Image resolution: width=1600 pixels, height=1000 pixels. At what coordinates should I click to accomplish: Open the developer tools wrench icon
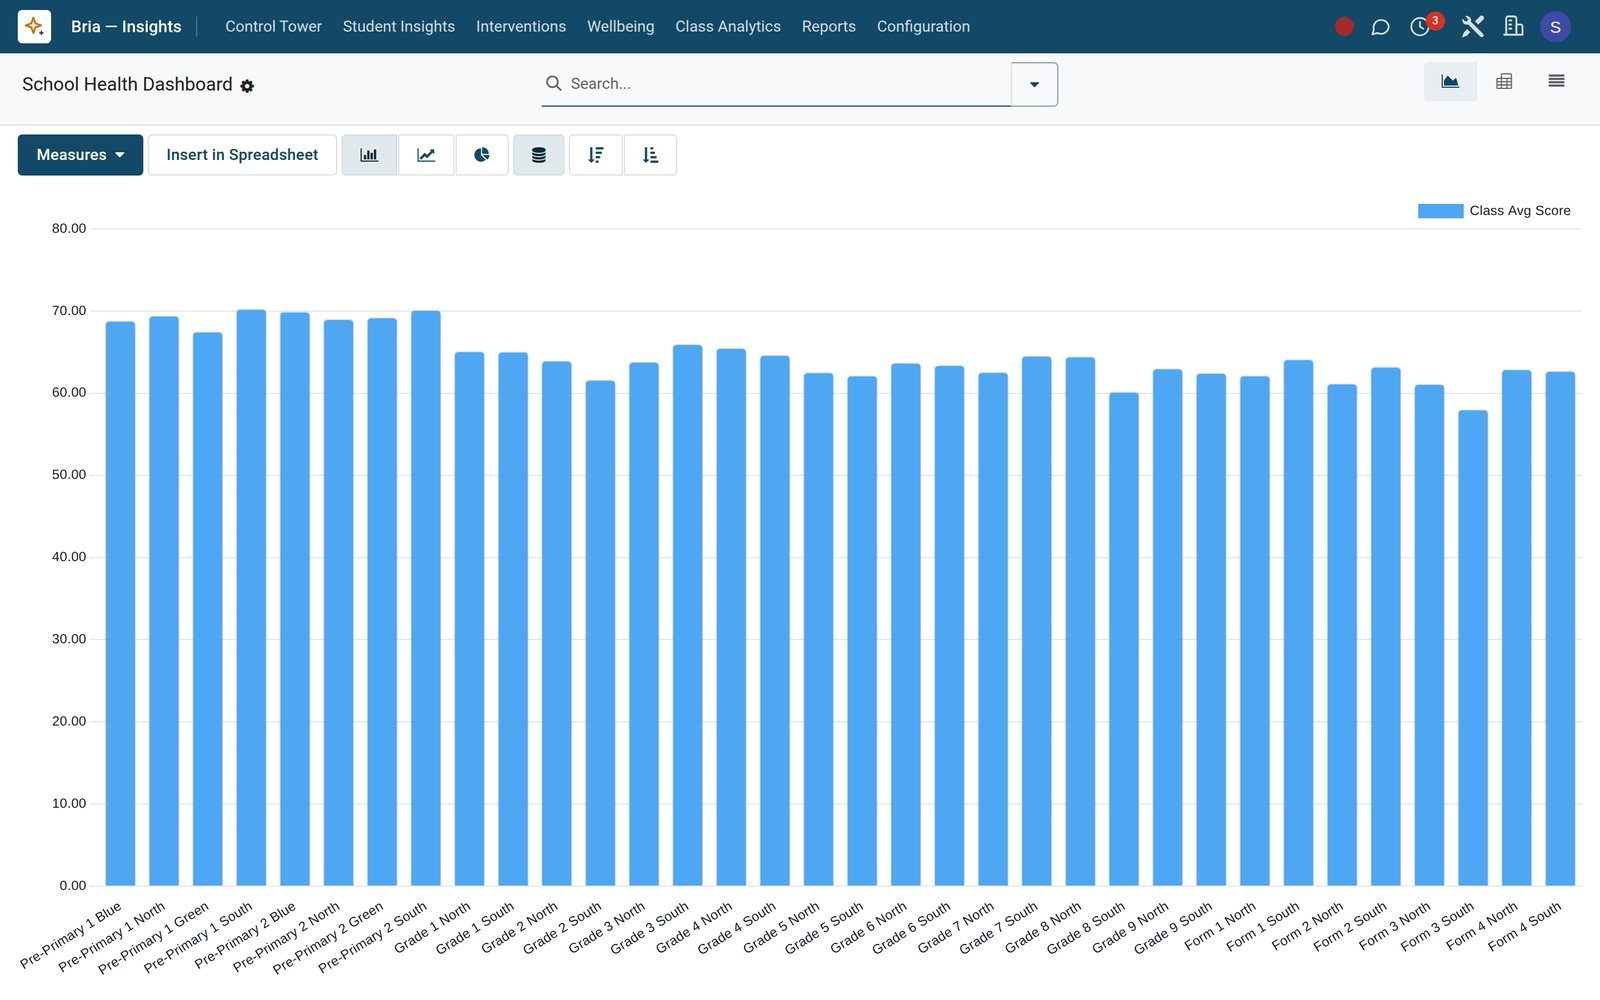tap(1472, 27)
